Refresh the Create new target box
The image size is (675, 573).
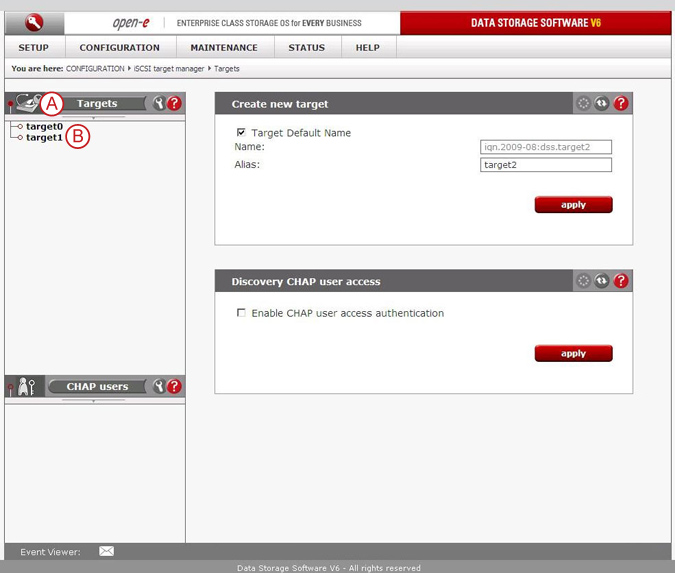(x=602, y=103)
